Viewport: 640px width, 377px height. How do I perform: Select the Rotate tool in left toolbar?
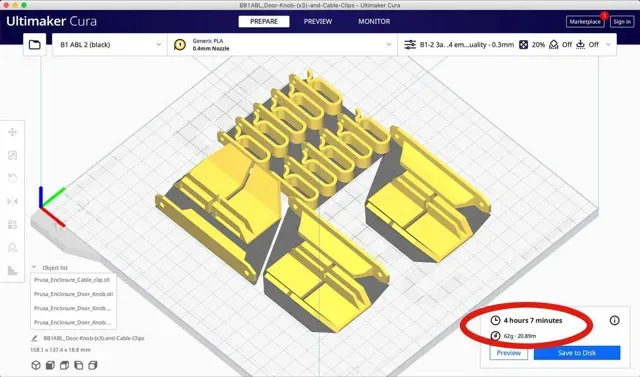tap(13, 178)
